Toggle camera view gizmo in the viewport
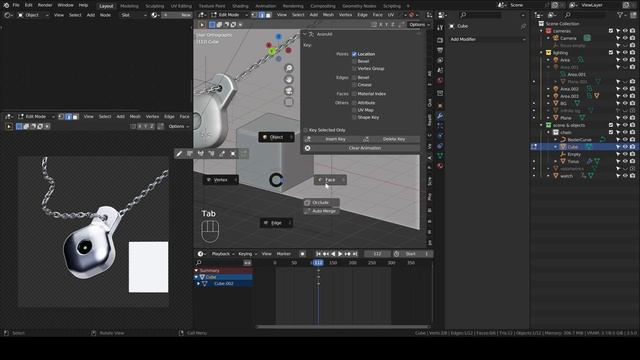 tap(289, 91)
